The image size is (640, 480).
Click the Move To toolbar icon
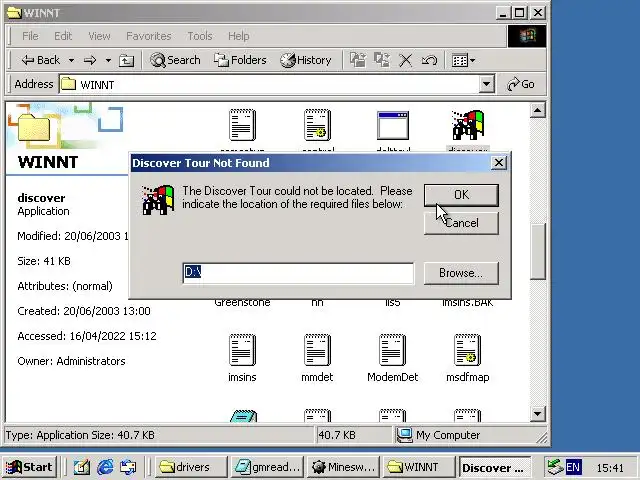[358, 60]
